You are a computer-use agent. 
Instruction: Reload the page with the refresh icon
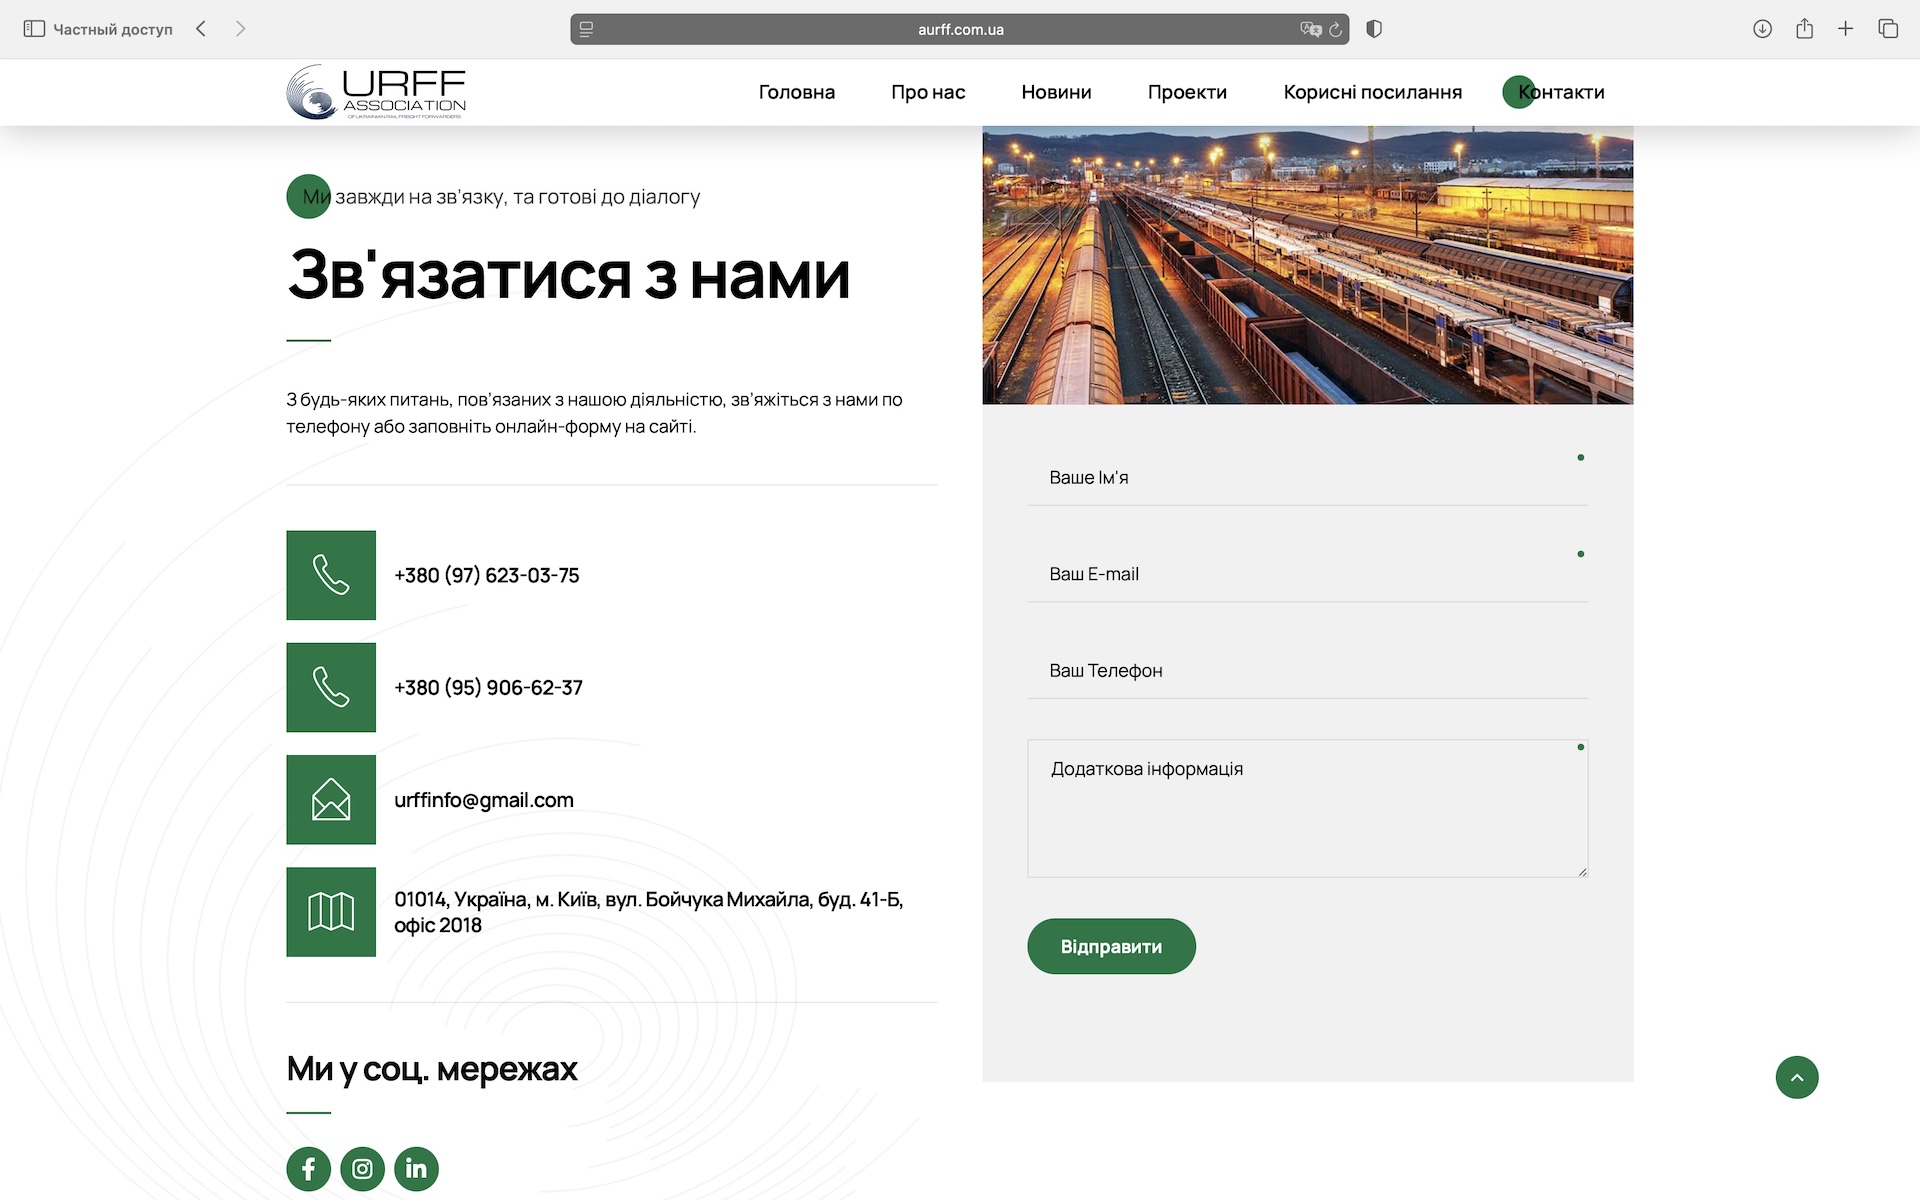coord(1335,29)
